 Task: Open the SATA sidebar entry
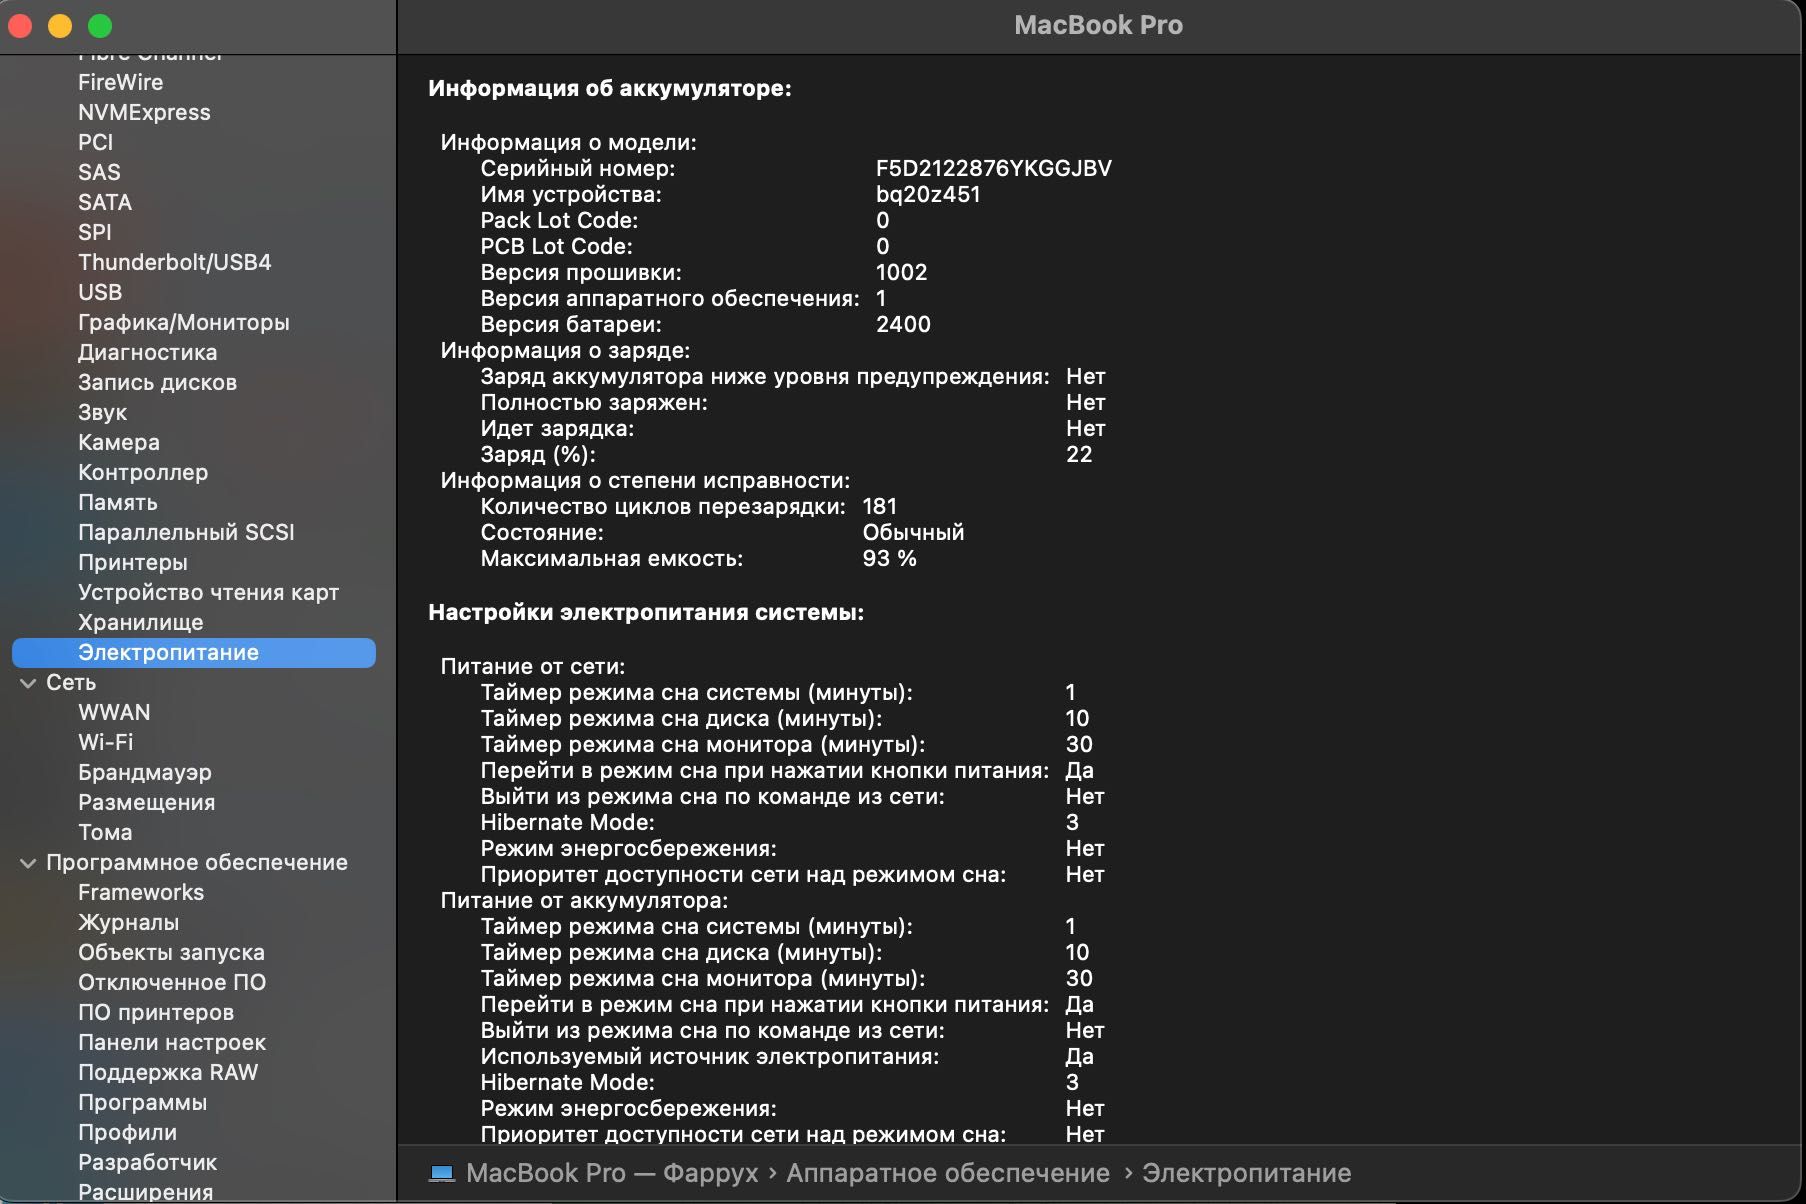coord(105,202)
